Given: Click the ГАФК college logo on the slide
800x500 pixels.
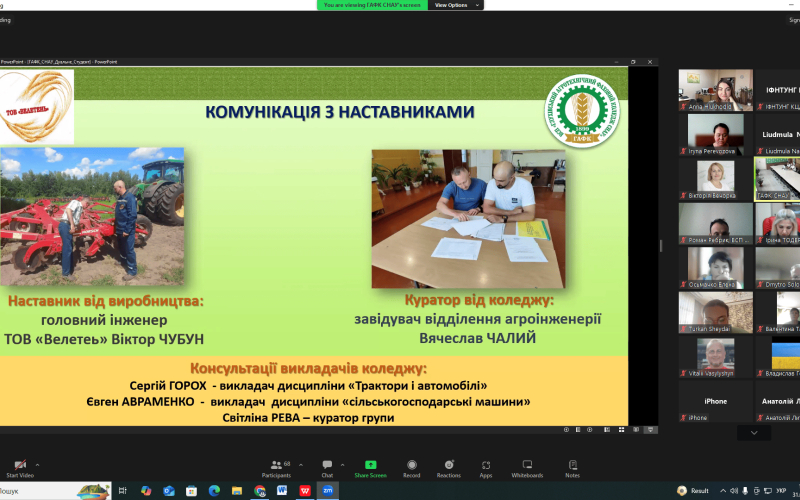Looking at the screenshot, I should coord(582,111).
